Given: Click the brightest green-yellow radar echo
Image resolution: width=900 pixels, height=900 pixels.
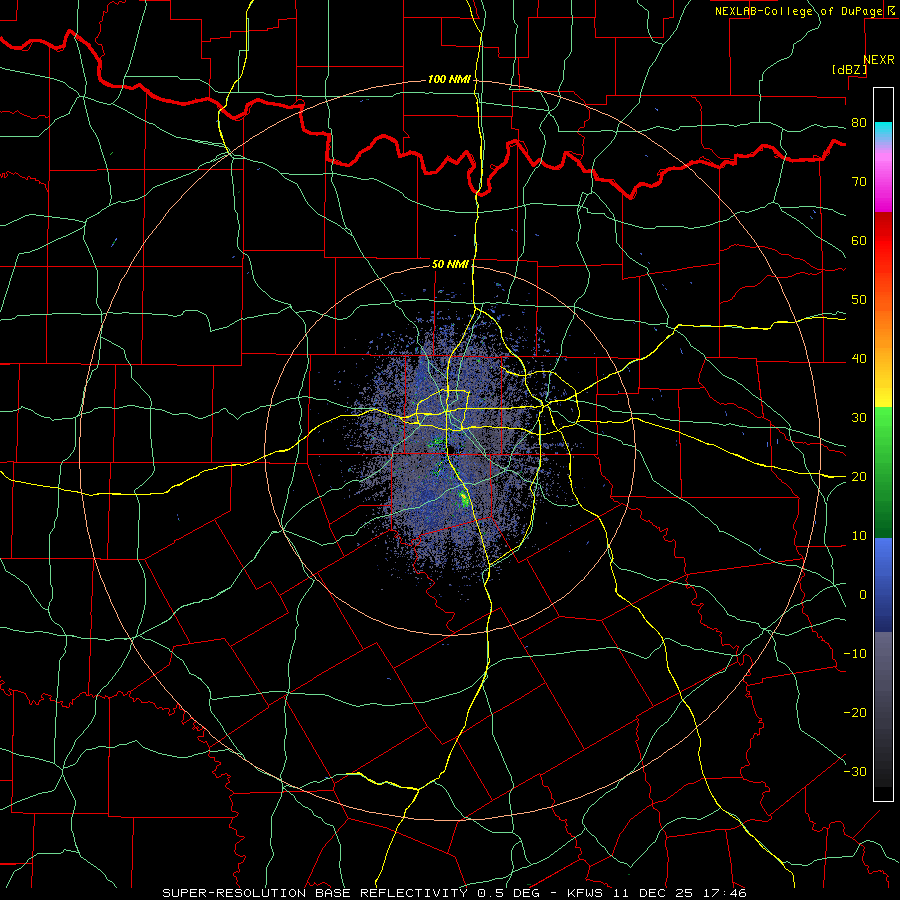Looking at the screenshot, I should click(464, 499).
